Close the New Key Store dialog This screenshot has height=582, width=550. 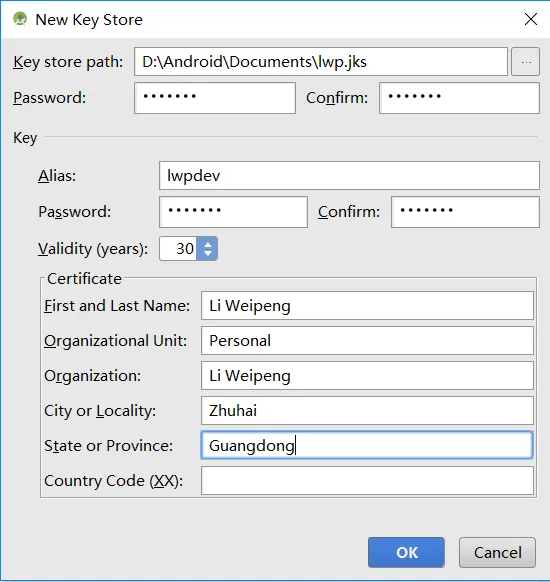tap(531, 19)
